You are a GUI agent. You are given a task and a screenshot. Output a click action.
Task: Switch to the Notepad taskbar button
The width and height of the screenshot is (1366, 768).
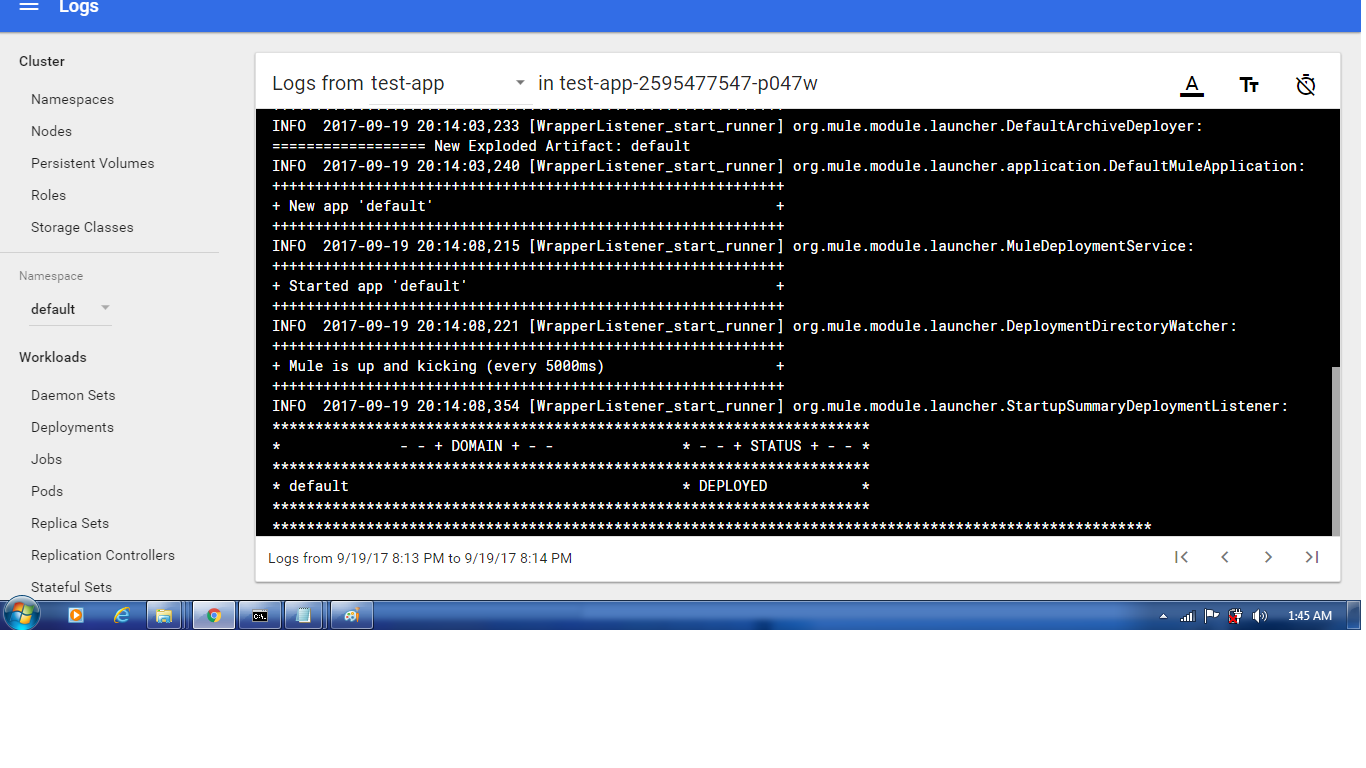click(304, 616)
